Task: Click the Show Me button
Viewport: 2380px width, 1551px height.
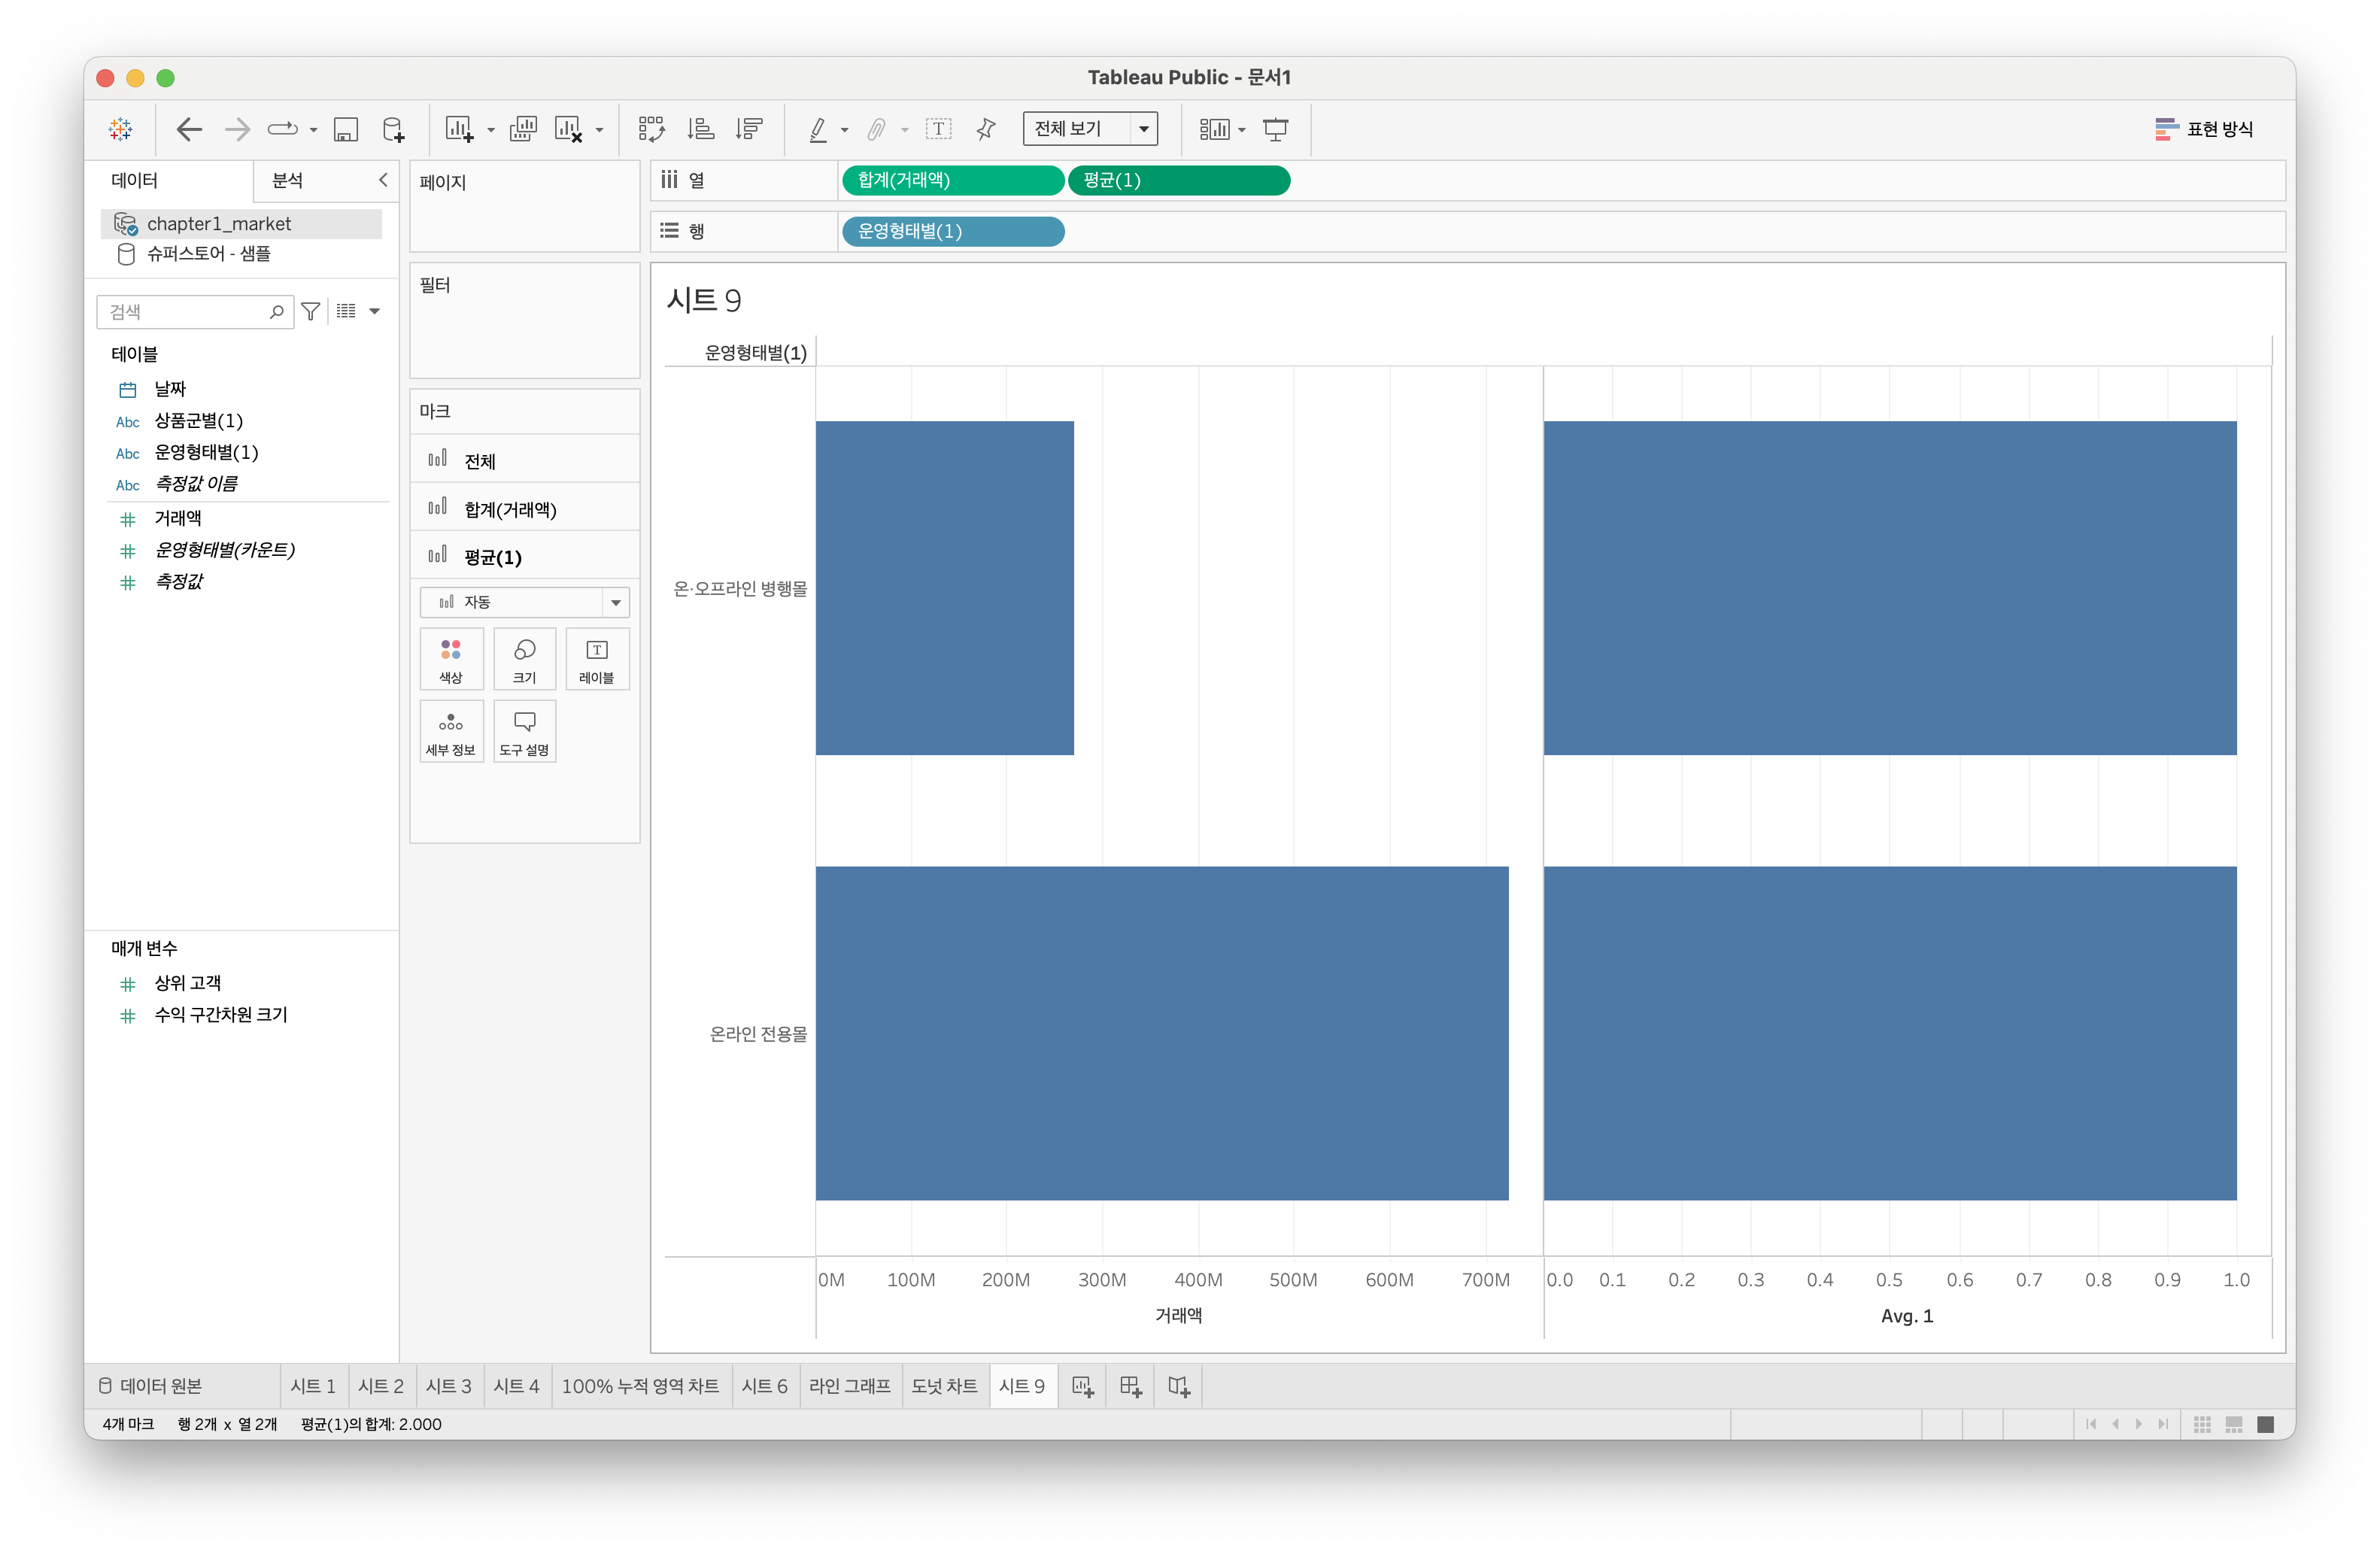Action: tap(2204, 129)
